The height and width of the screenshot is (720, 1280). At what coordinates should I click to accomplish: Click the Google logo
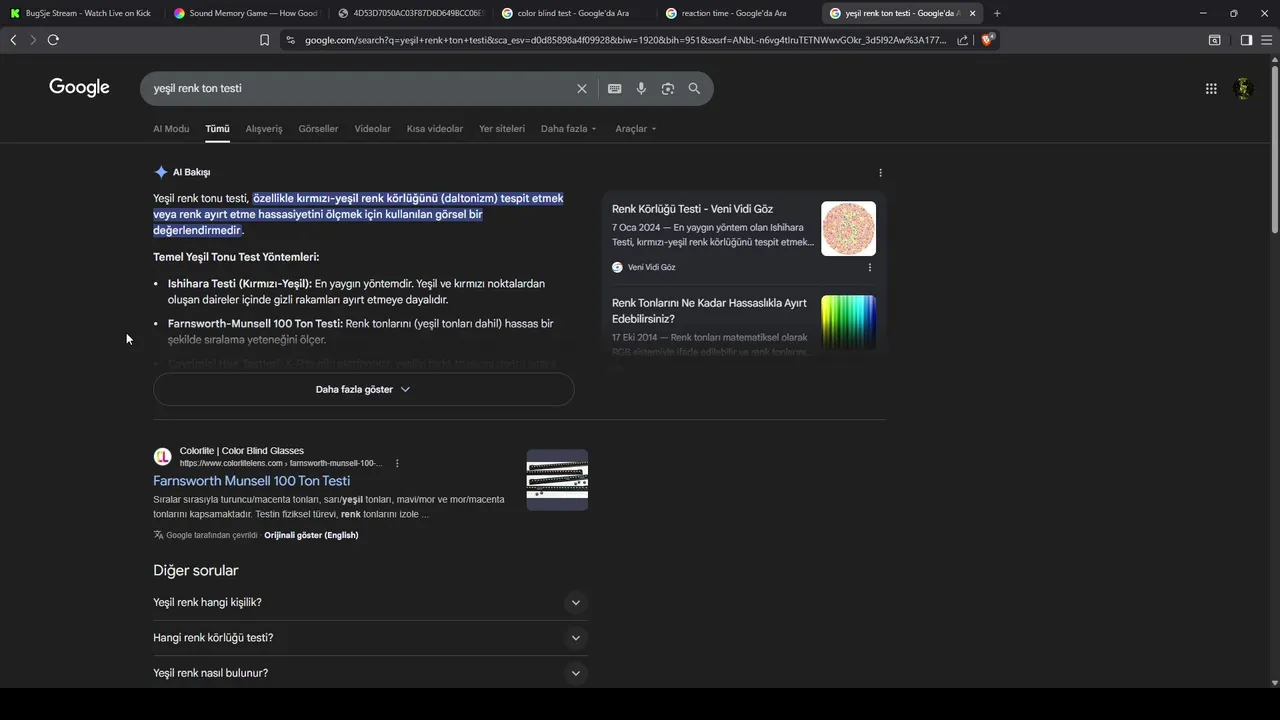[x=79, y=88]
